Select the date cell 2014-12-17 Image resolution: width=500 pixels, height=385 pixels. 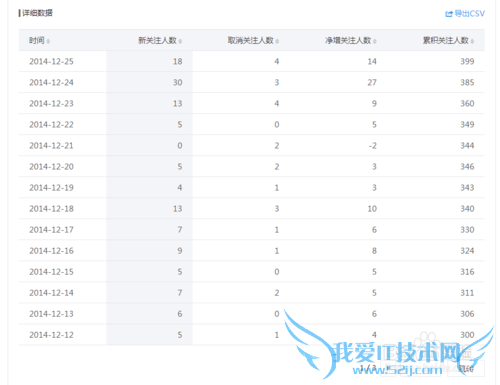[x=51, y=230]
